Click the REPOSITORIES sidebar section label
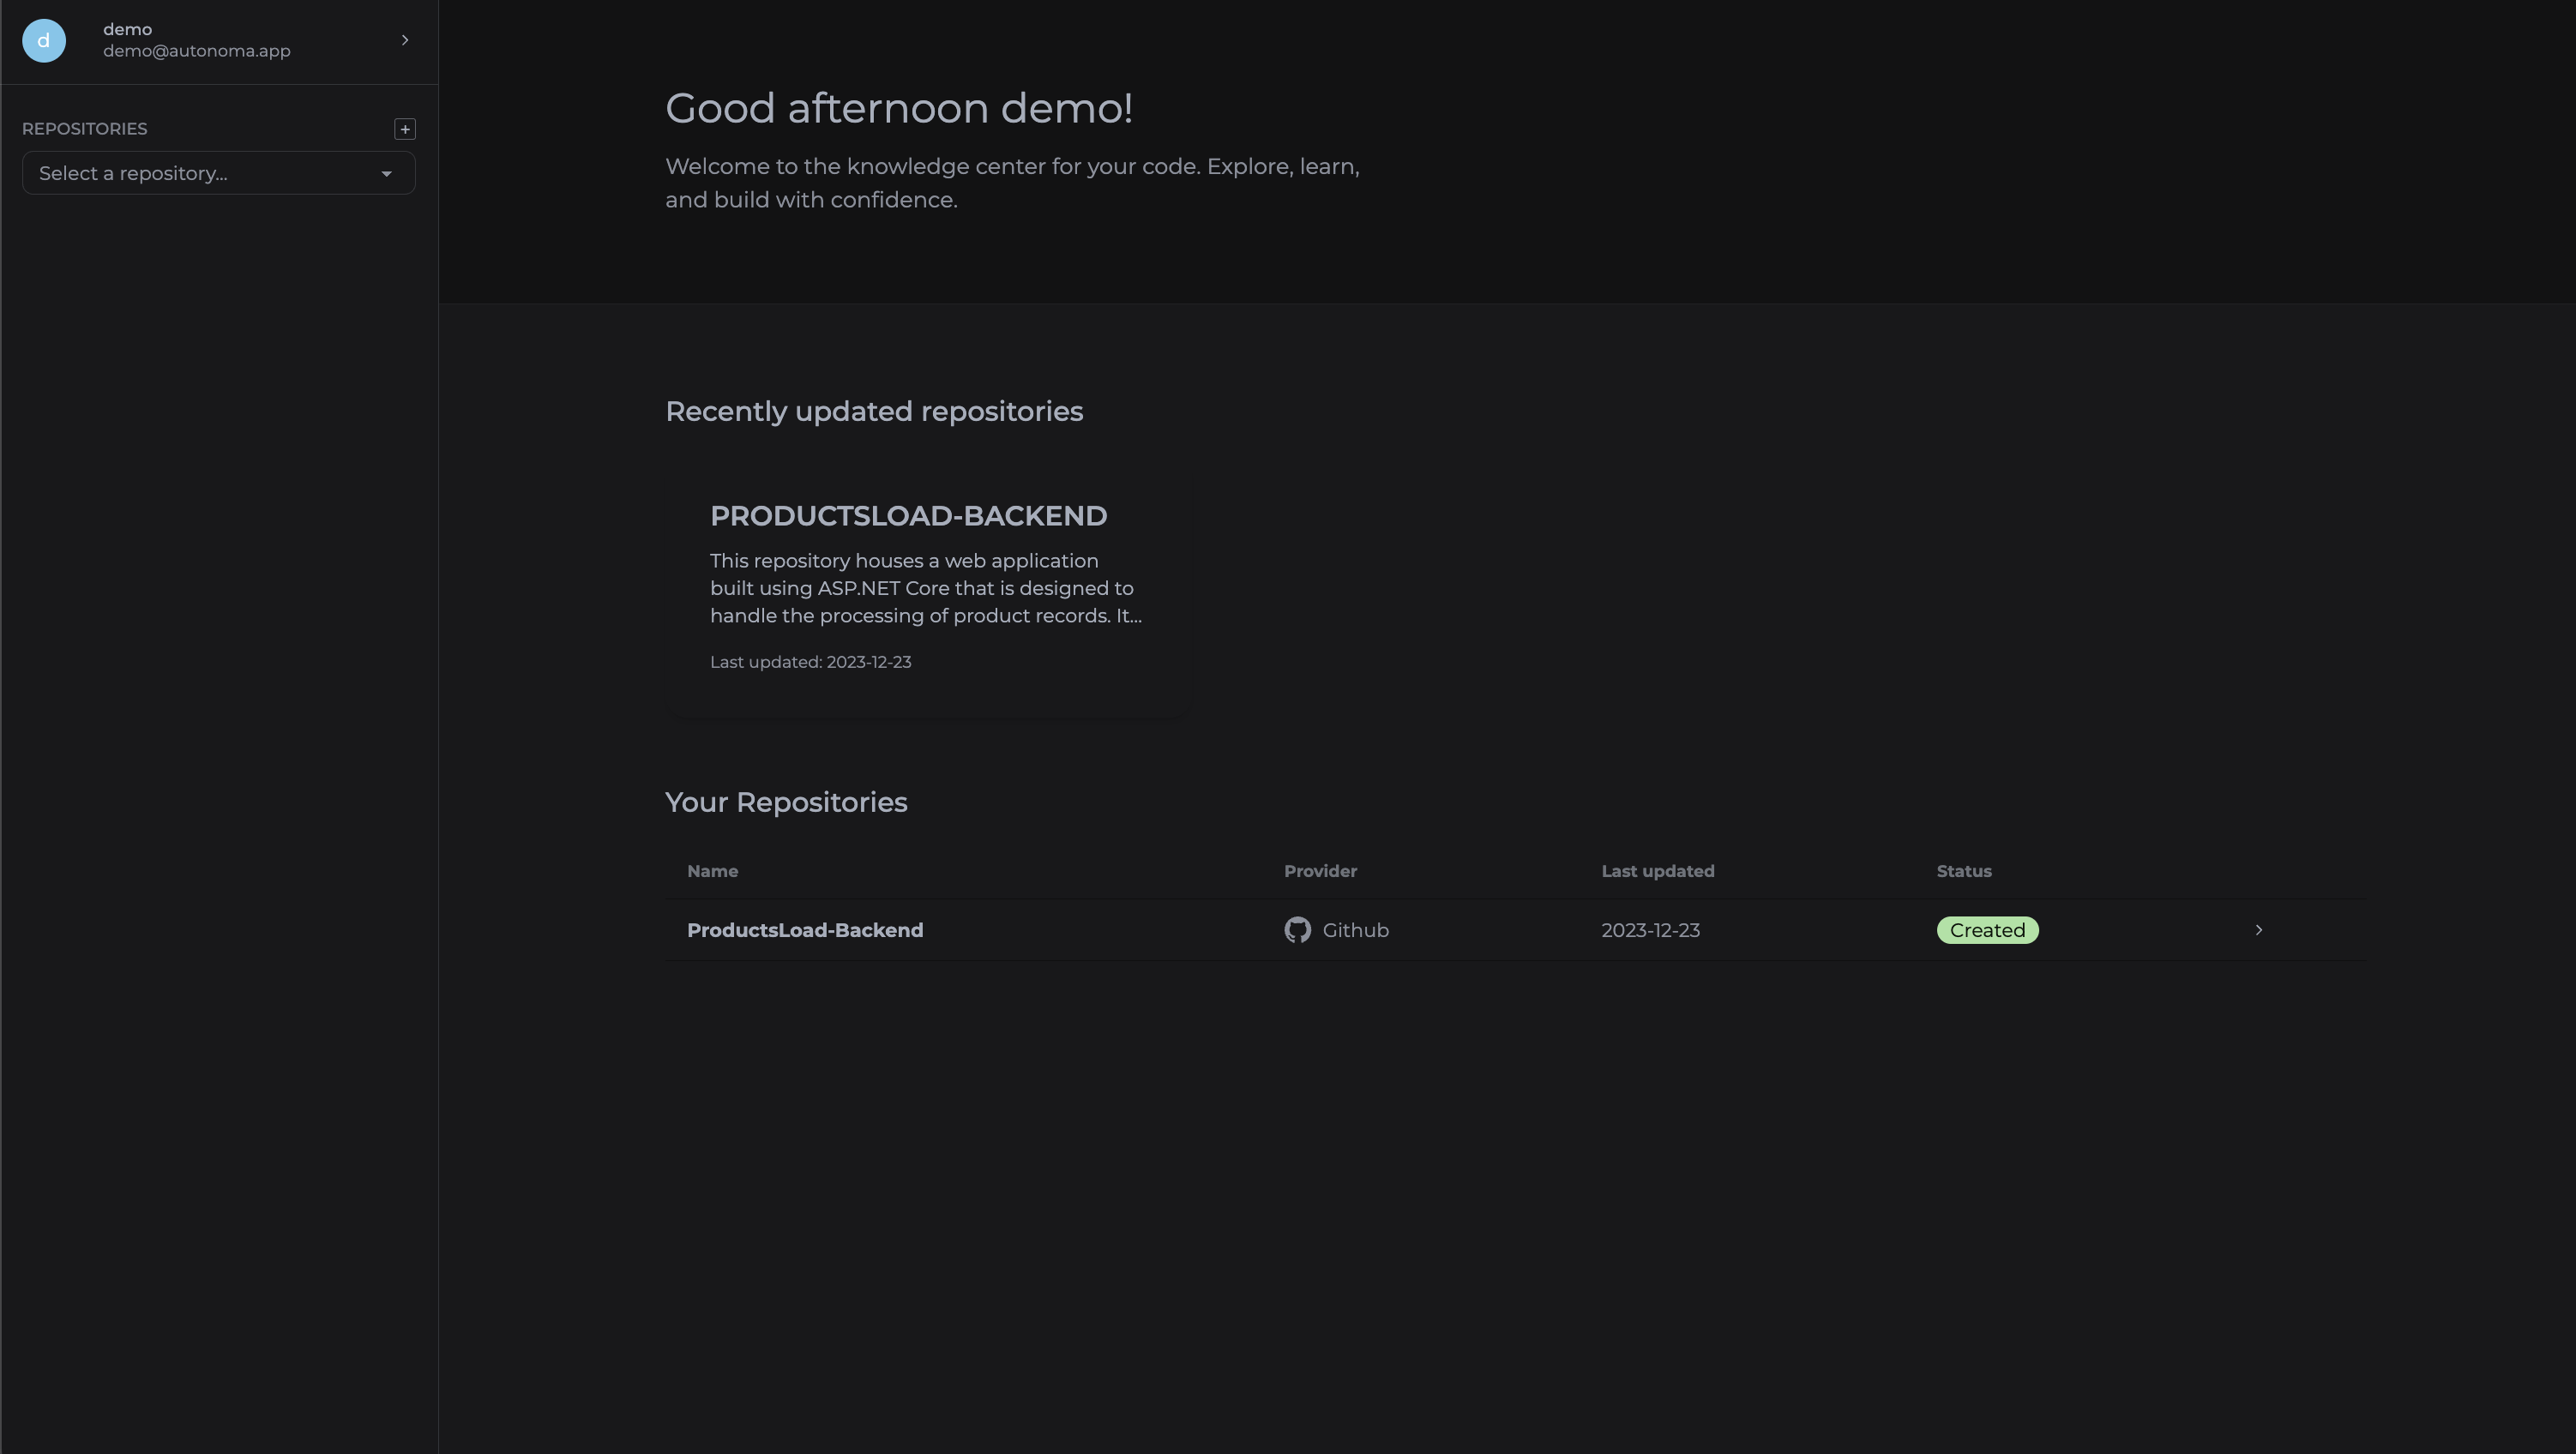 coord(85,129)
